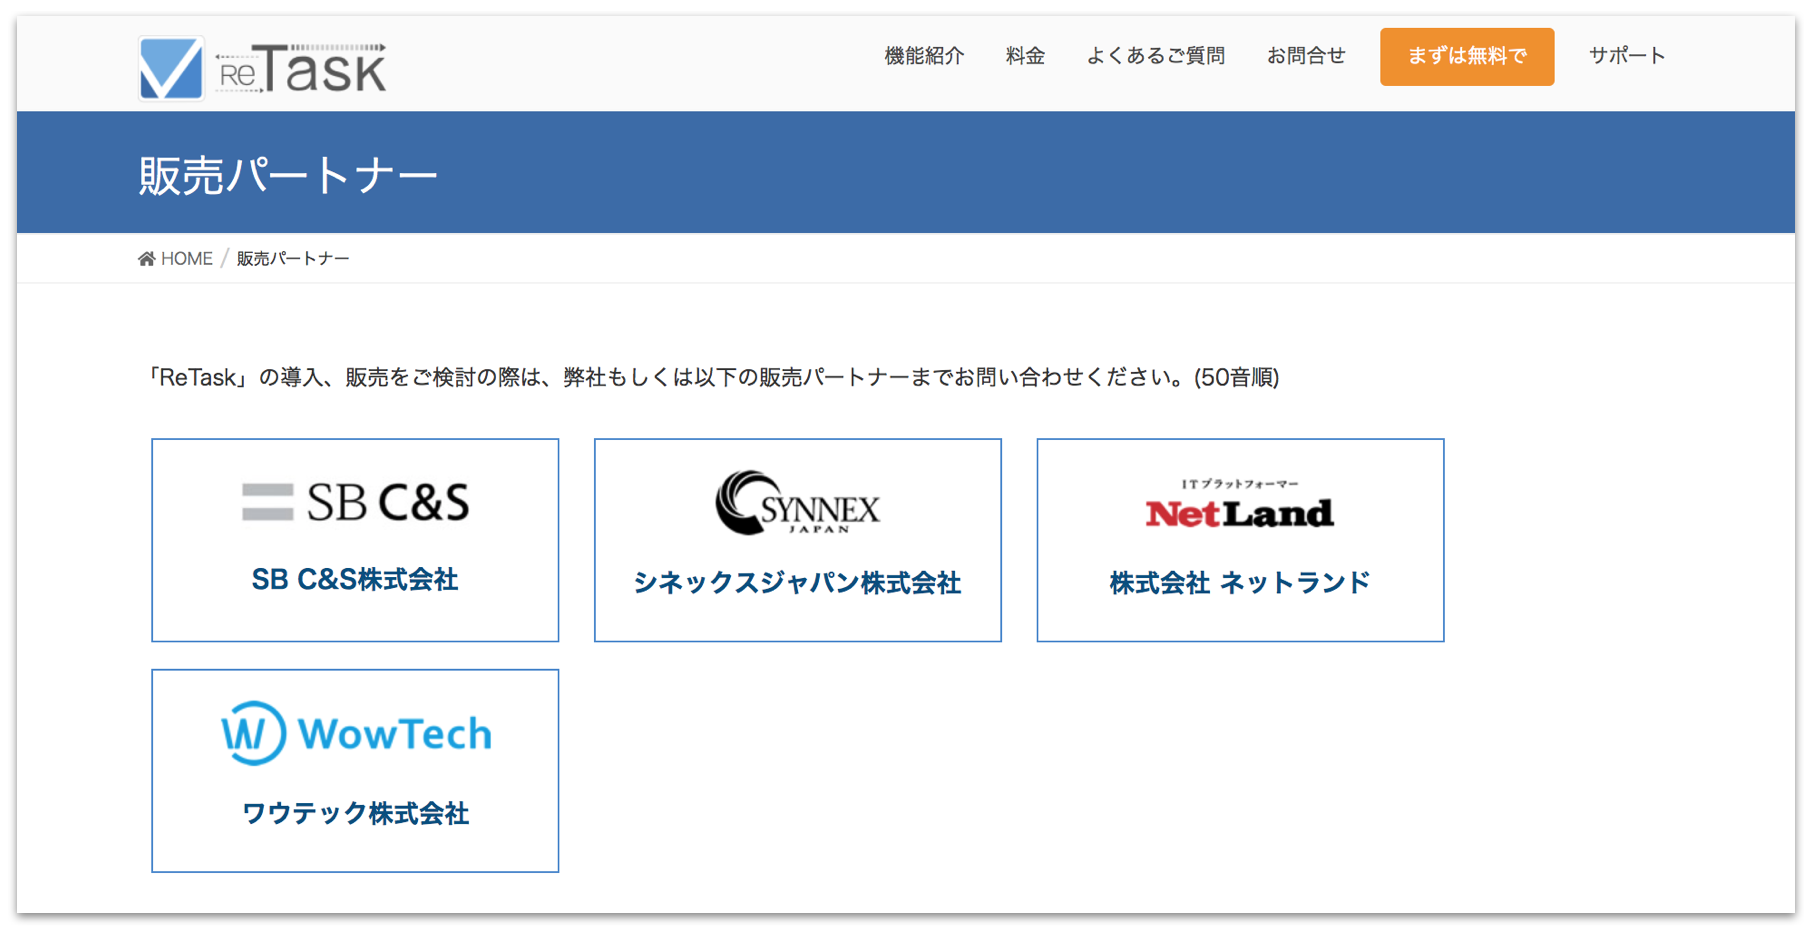
Task: Click the WowTech logo image
Action: coord(356,733)
